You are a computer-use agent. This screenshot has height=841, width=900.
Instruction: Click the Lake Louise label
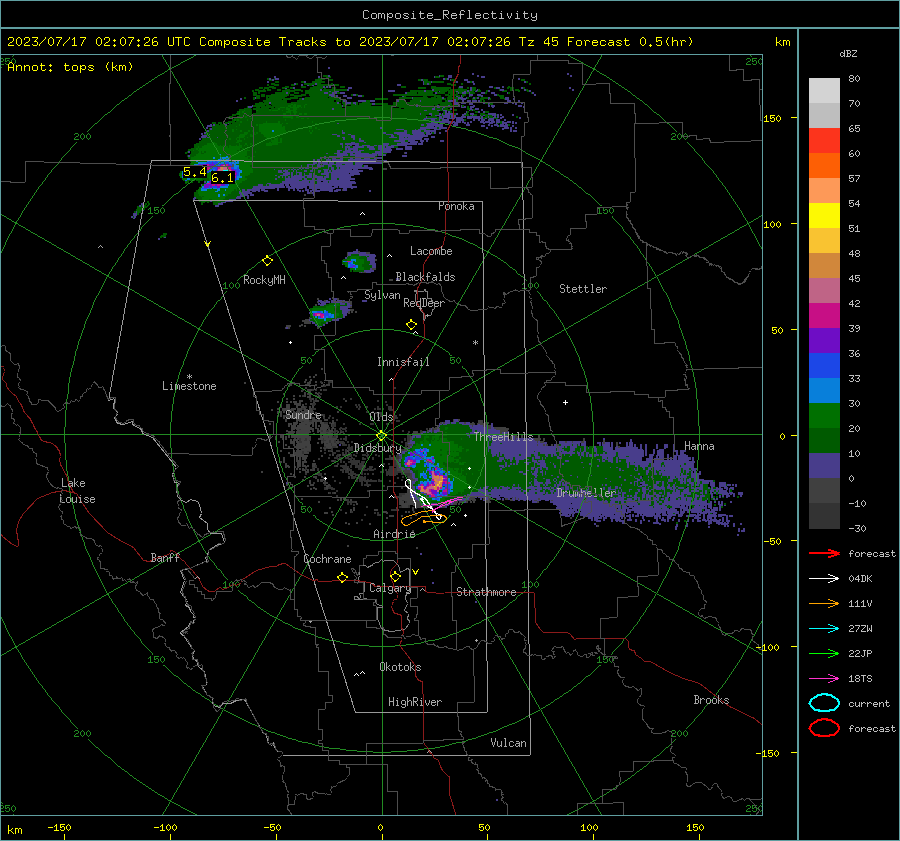click(x=77, y=491)
